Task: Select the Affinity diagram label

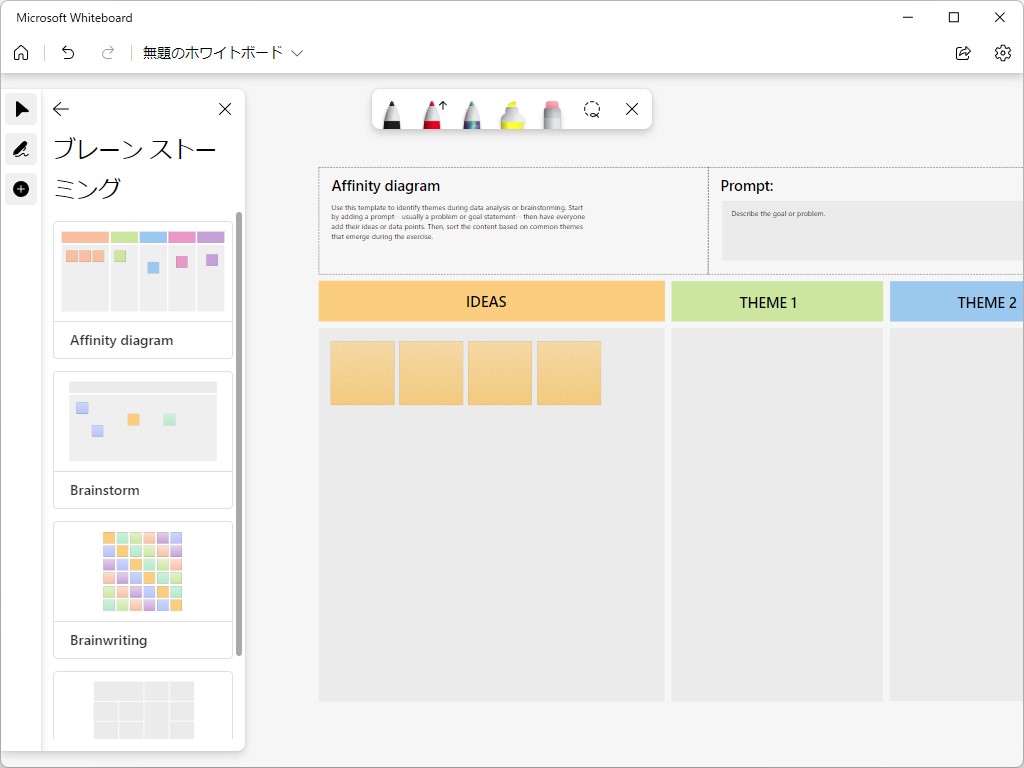Action: (121, 340)
